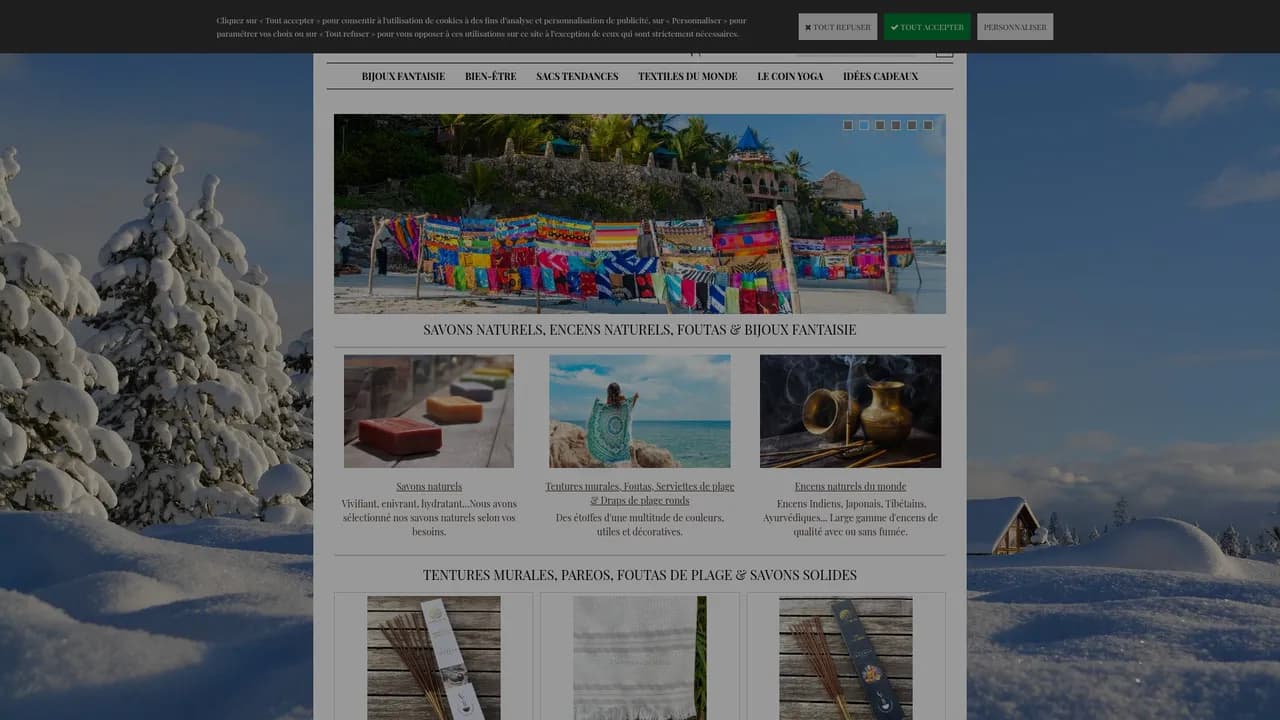This screenshot has width=1280, height=720.
Task: Open the woman with beach sheet image
Action: (x=640, y=411)
